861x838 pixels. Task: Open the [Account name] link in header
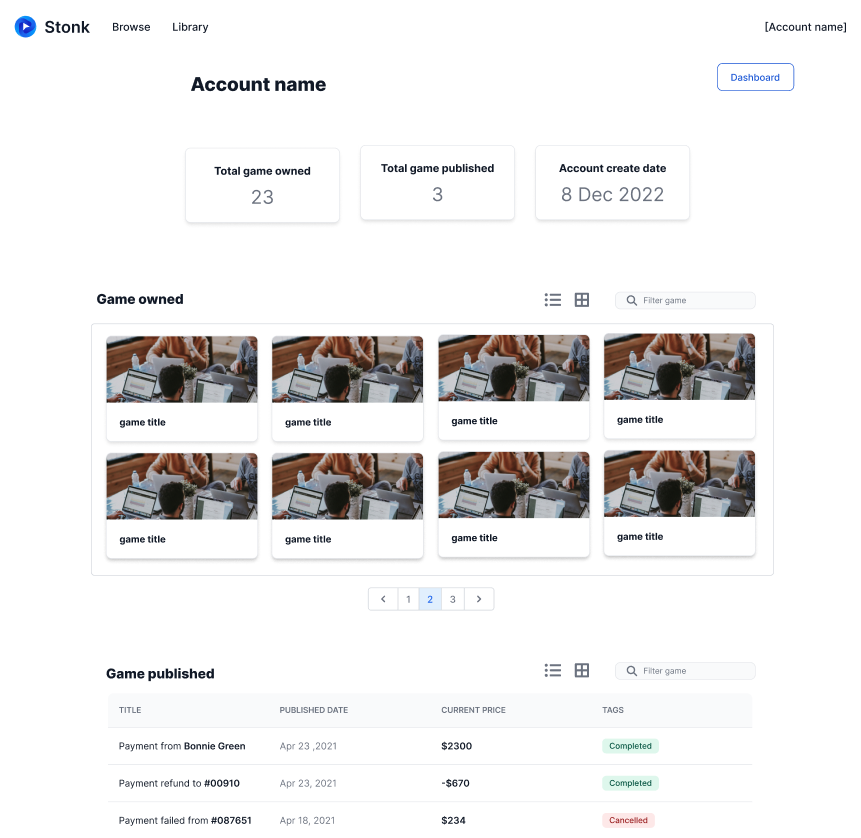805,27
